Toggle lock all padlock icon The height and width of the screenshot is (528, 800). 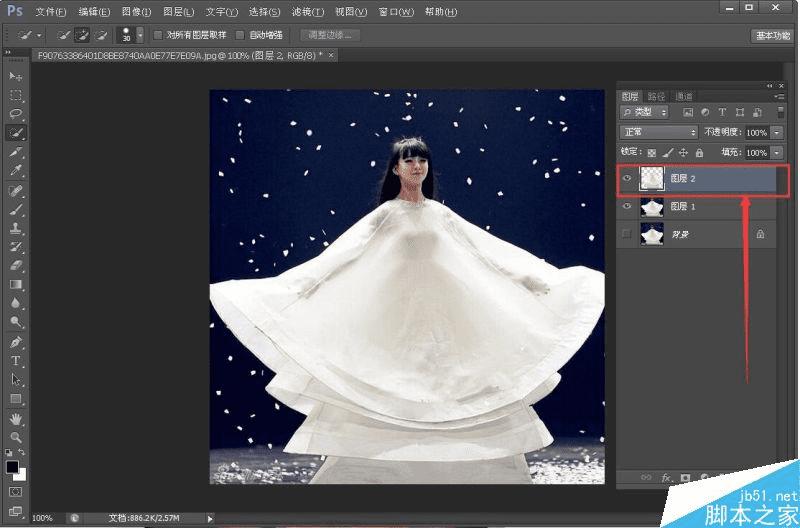(699, 153)
